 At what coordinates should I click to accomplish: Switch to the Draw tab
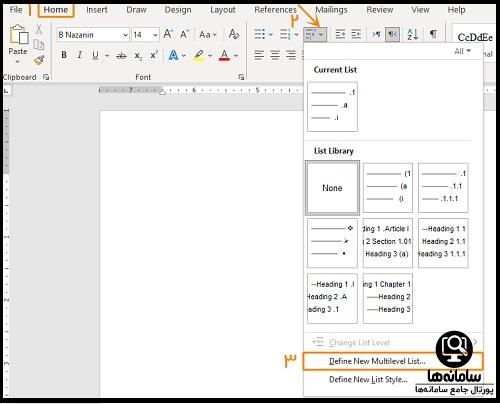coord(136,10)
